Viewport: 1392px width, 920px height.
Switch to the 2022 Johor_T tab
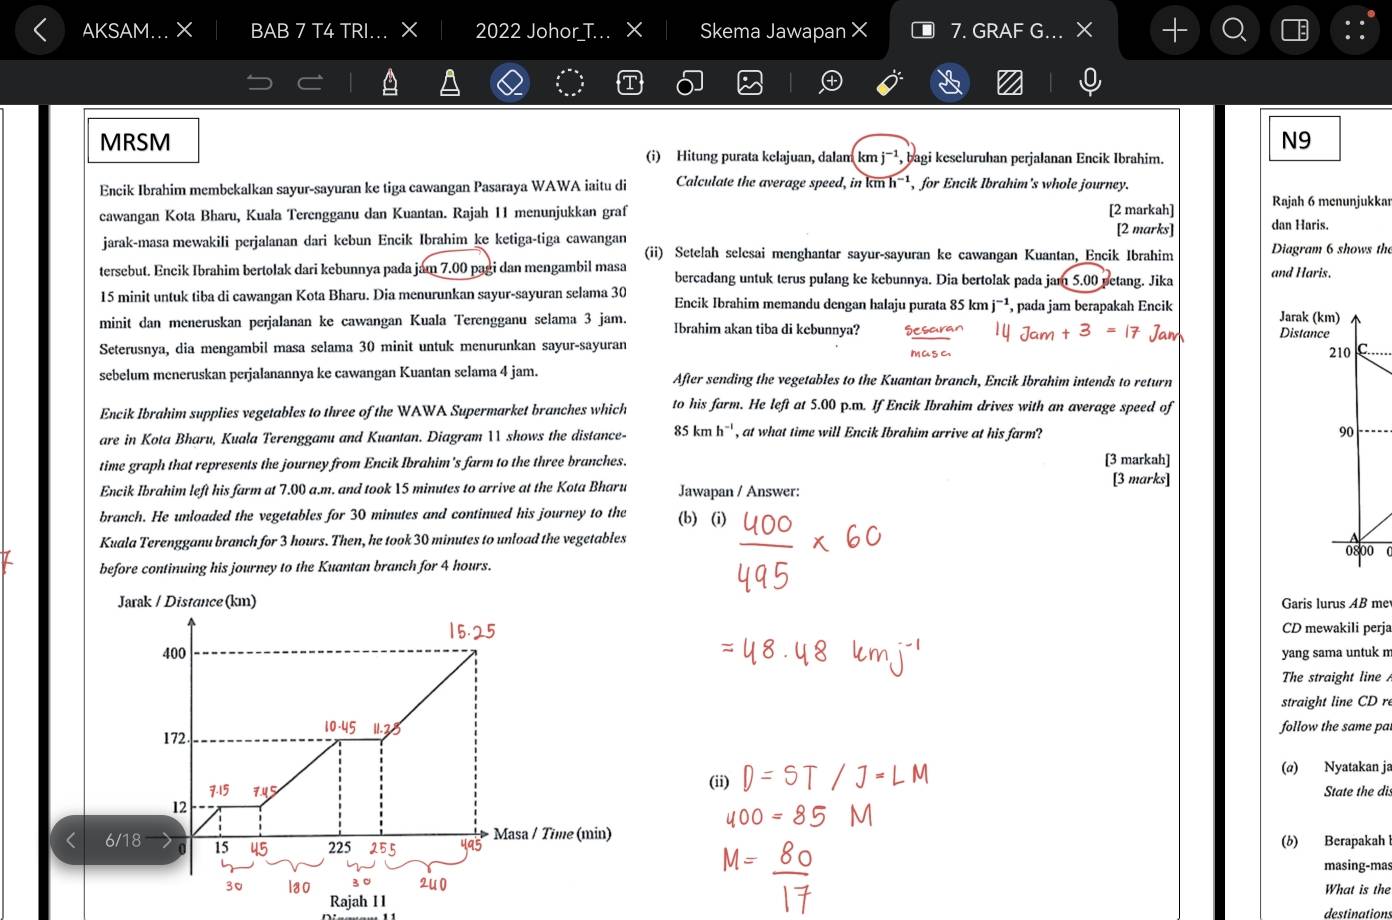point(543,31)
